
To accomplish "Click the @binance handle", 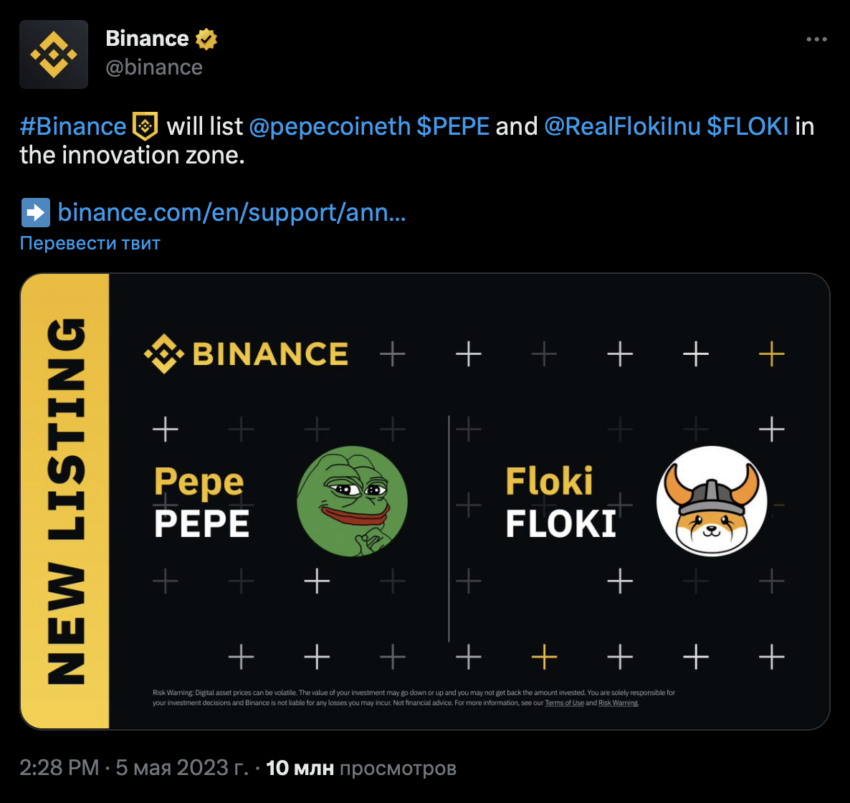I will [154, 67].
